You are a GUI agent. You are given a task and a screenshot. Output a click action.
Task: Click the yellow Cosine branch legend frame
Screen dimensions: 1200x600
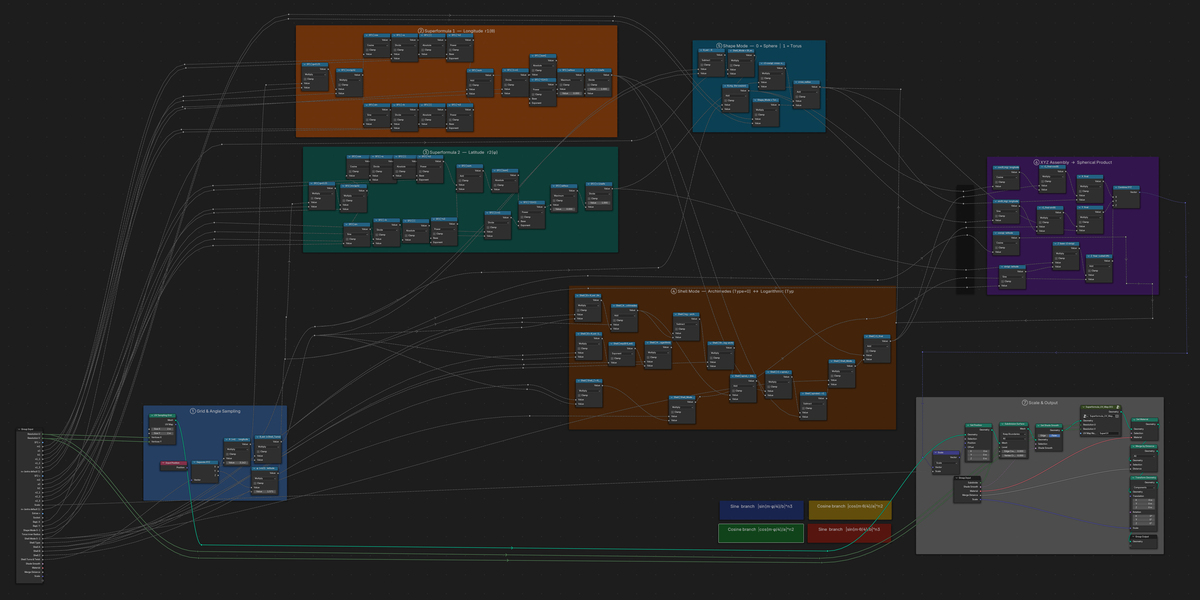click(x=849, y=510)
